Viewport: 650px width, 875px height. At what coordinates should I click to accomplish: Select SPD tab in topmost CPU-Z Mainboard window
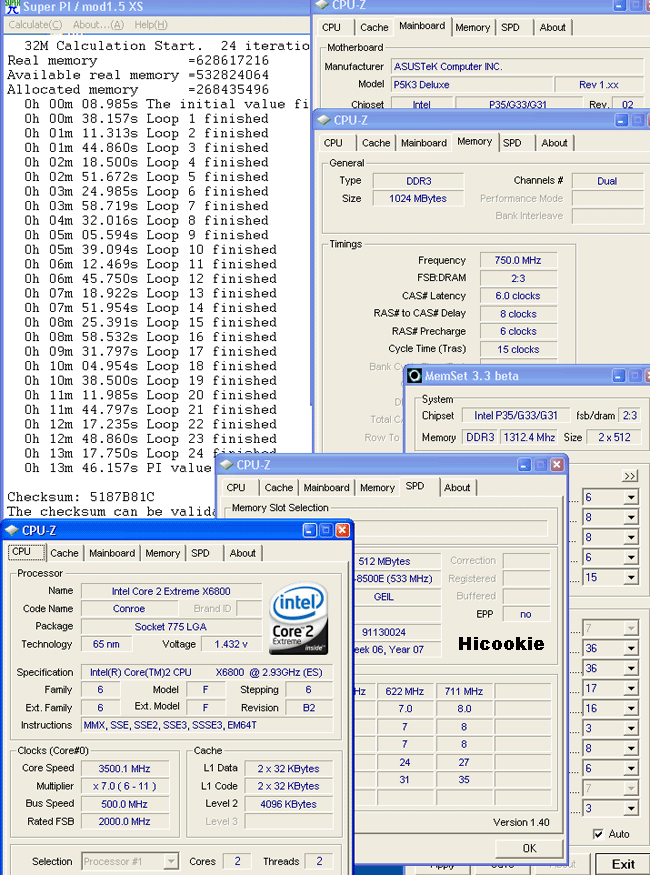pyautogui.click(x=511, y=27)
